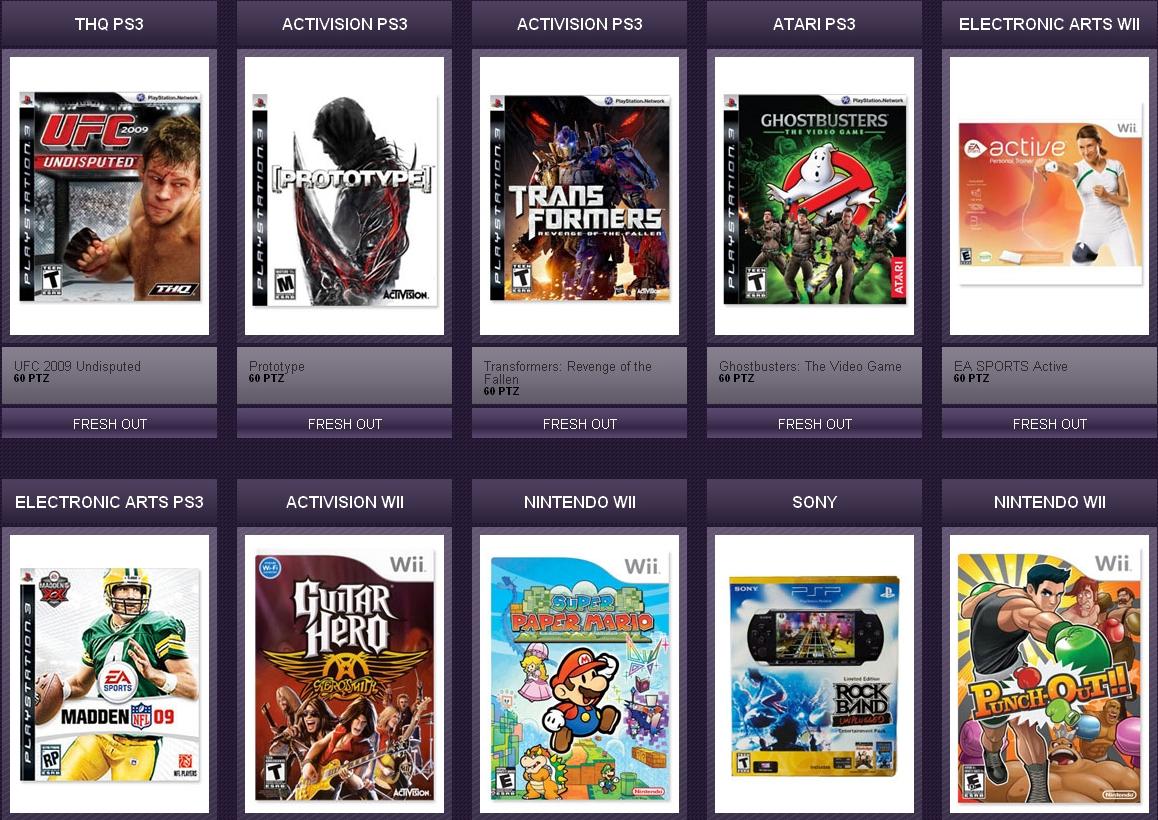
Task: Click the Transformers Revenge of the Fallen cover
Action: coord(579,196)
